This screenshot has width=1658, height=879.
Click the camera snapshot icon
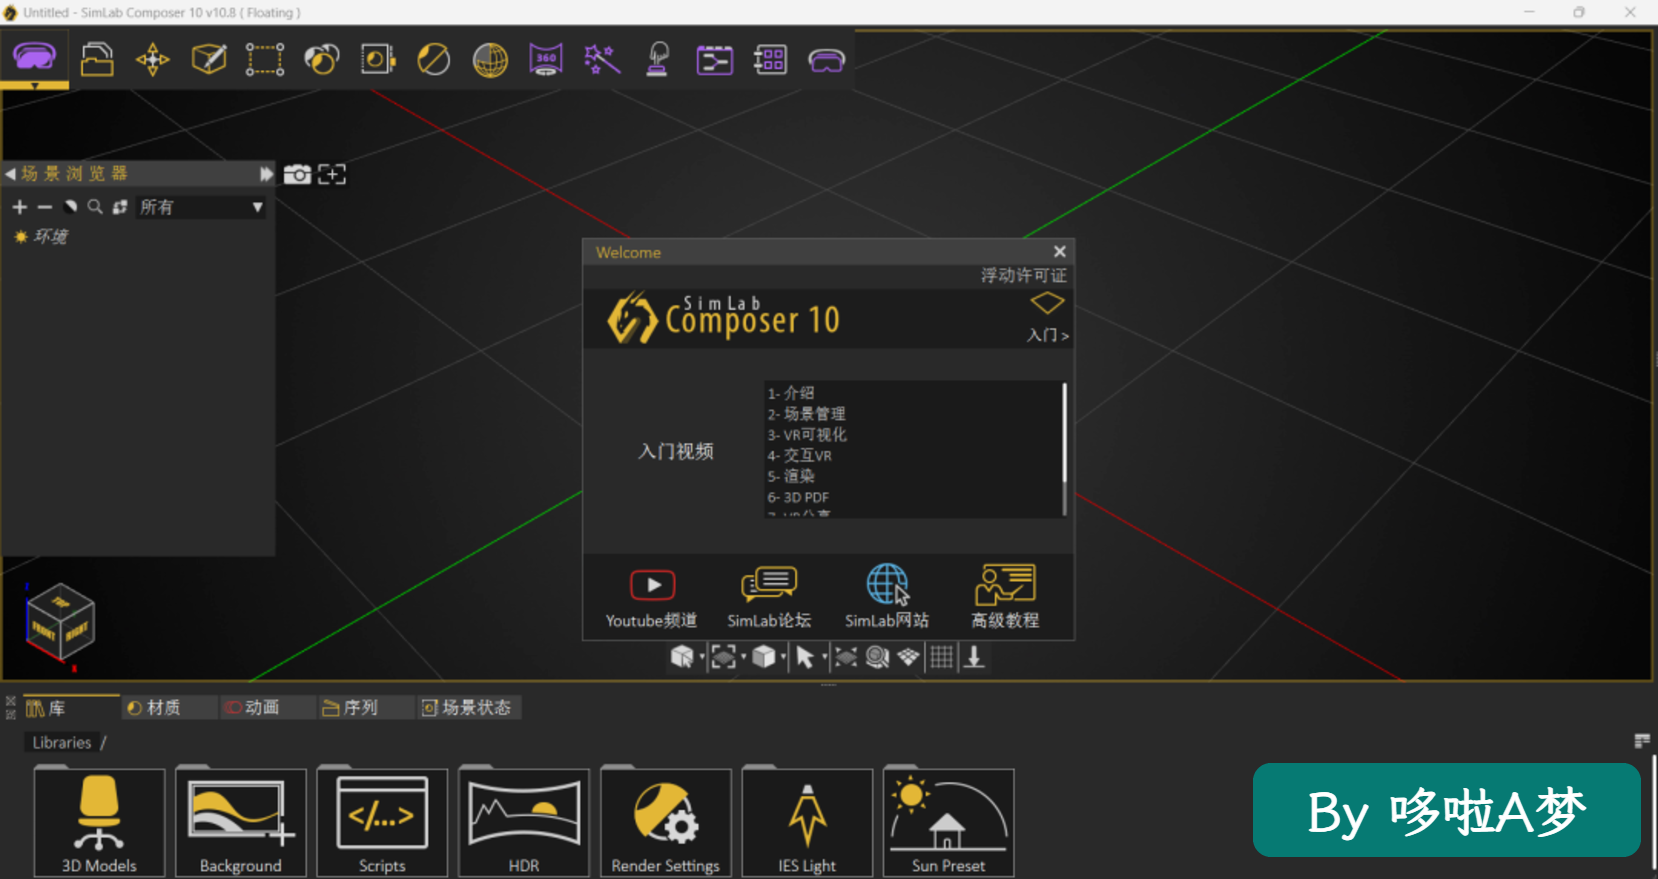coord(297,174)
